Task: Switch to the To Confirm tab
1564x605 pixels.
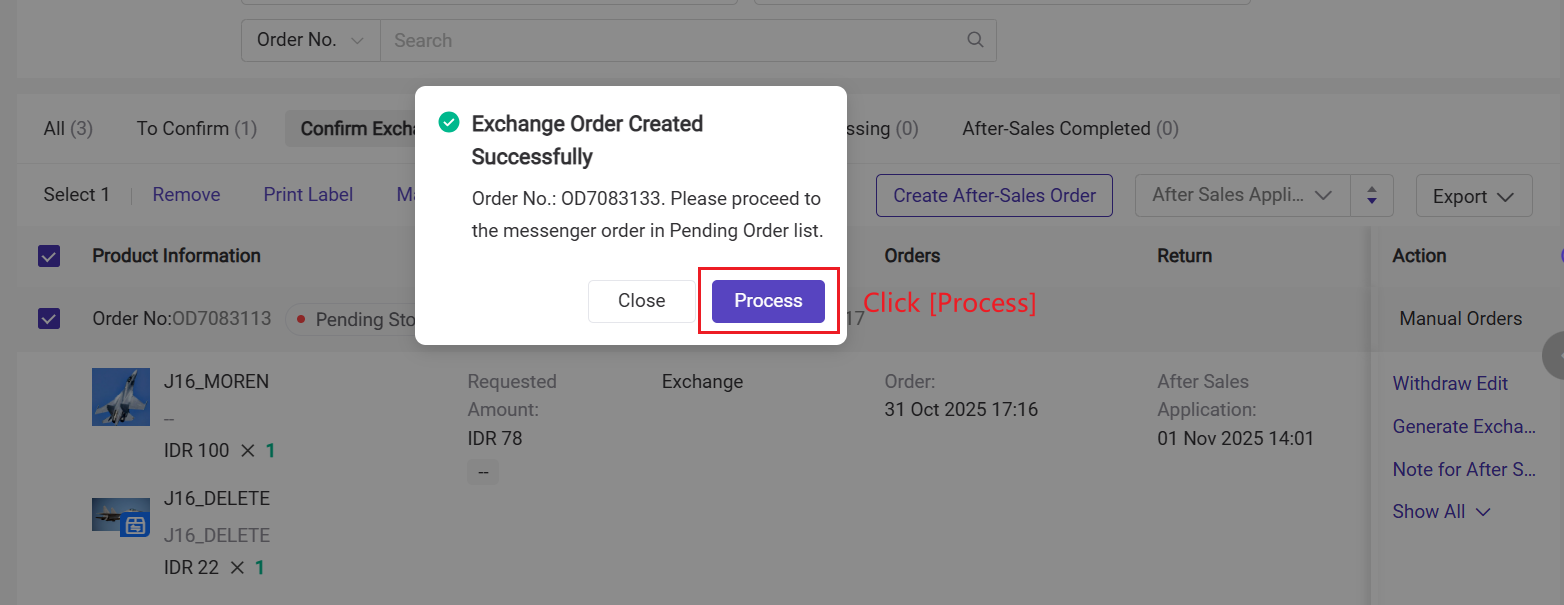Action: 196,129
